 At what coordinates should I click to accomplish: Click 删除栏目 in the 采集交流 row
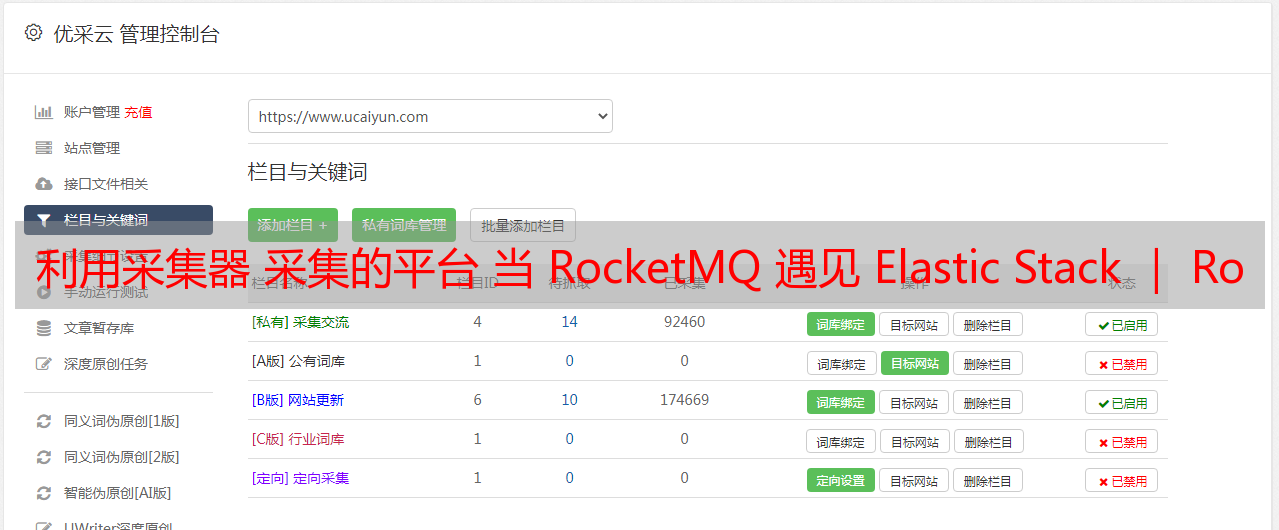(988, 324)
